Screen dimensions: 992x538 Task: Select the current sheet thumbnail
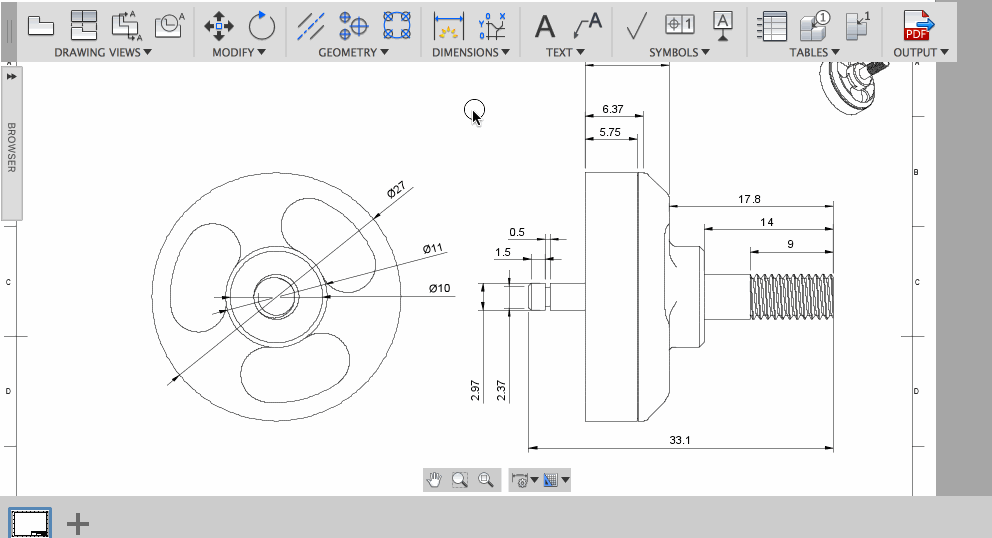[x=31, y=522]
